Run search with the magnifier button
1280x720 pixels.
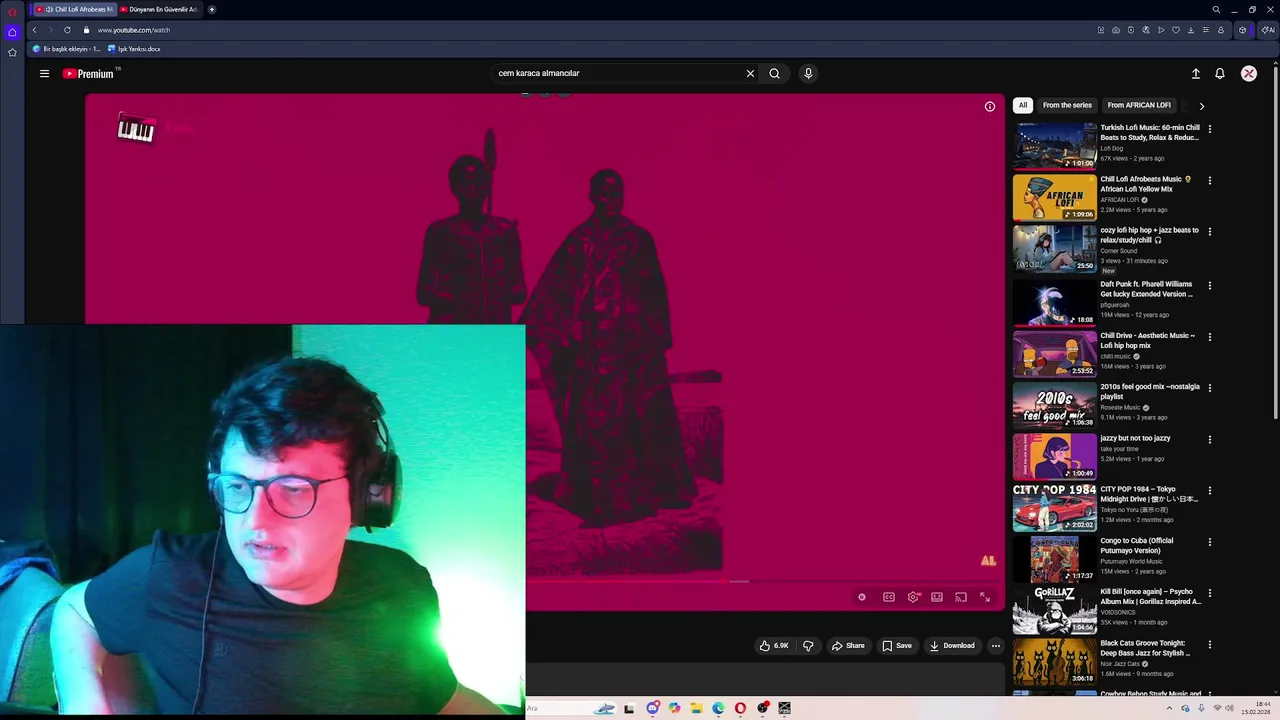pyautogui.click(x=774, y=73)
